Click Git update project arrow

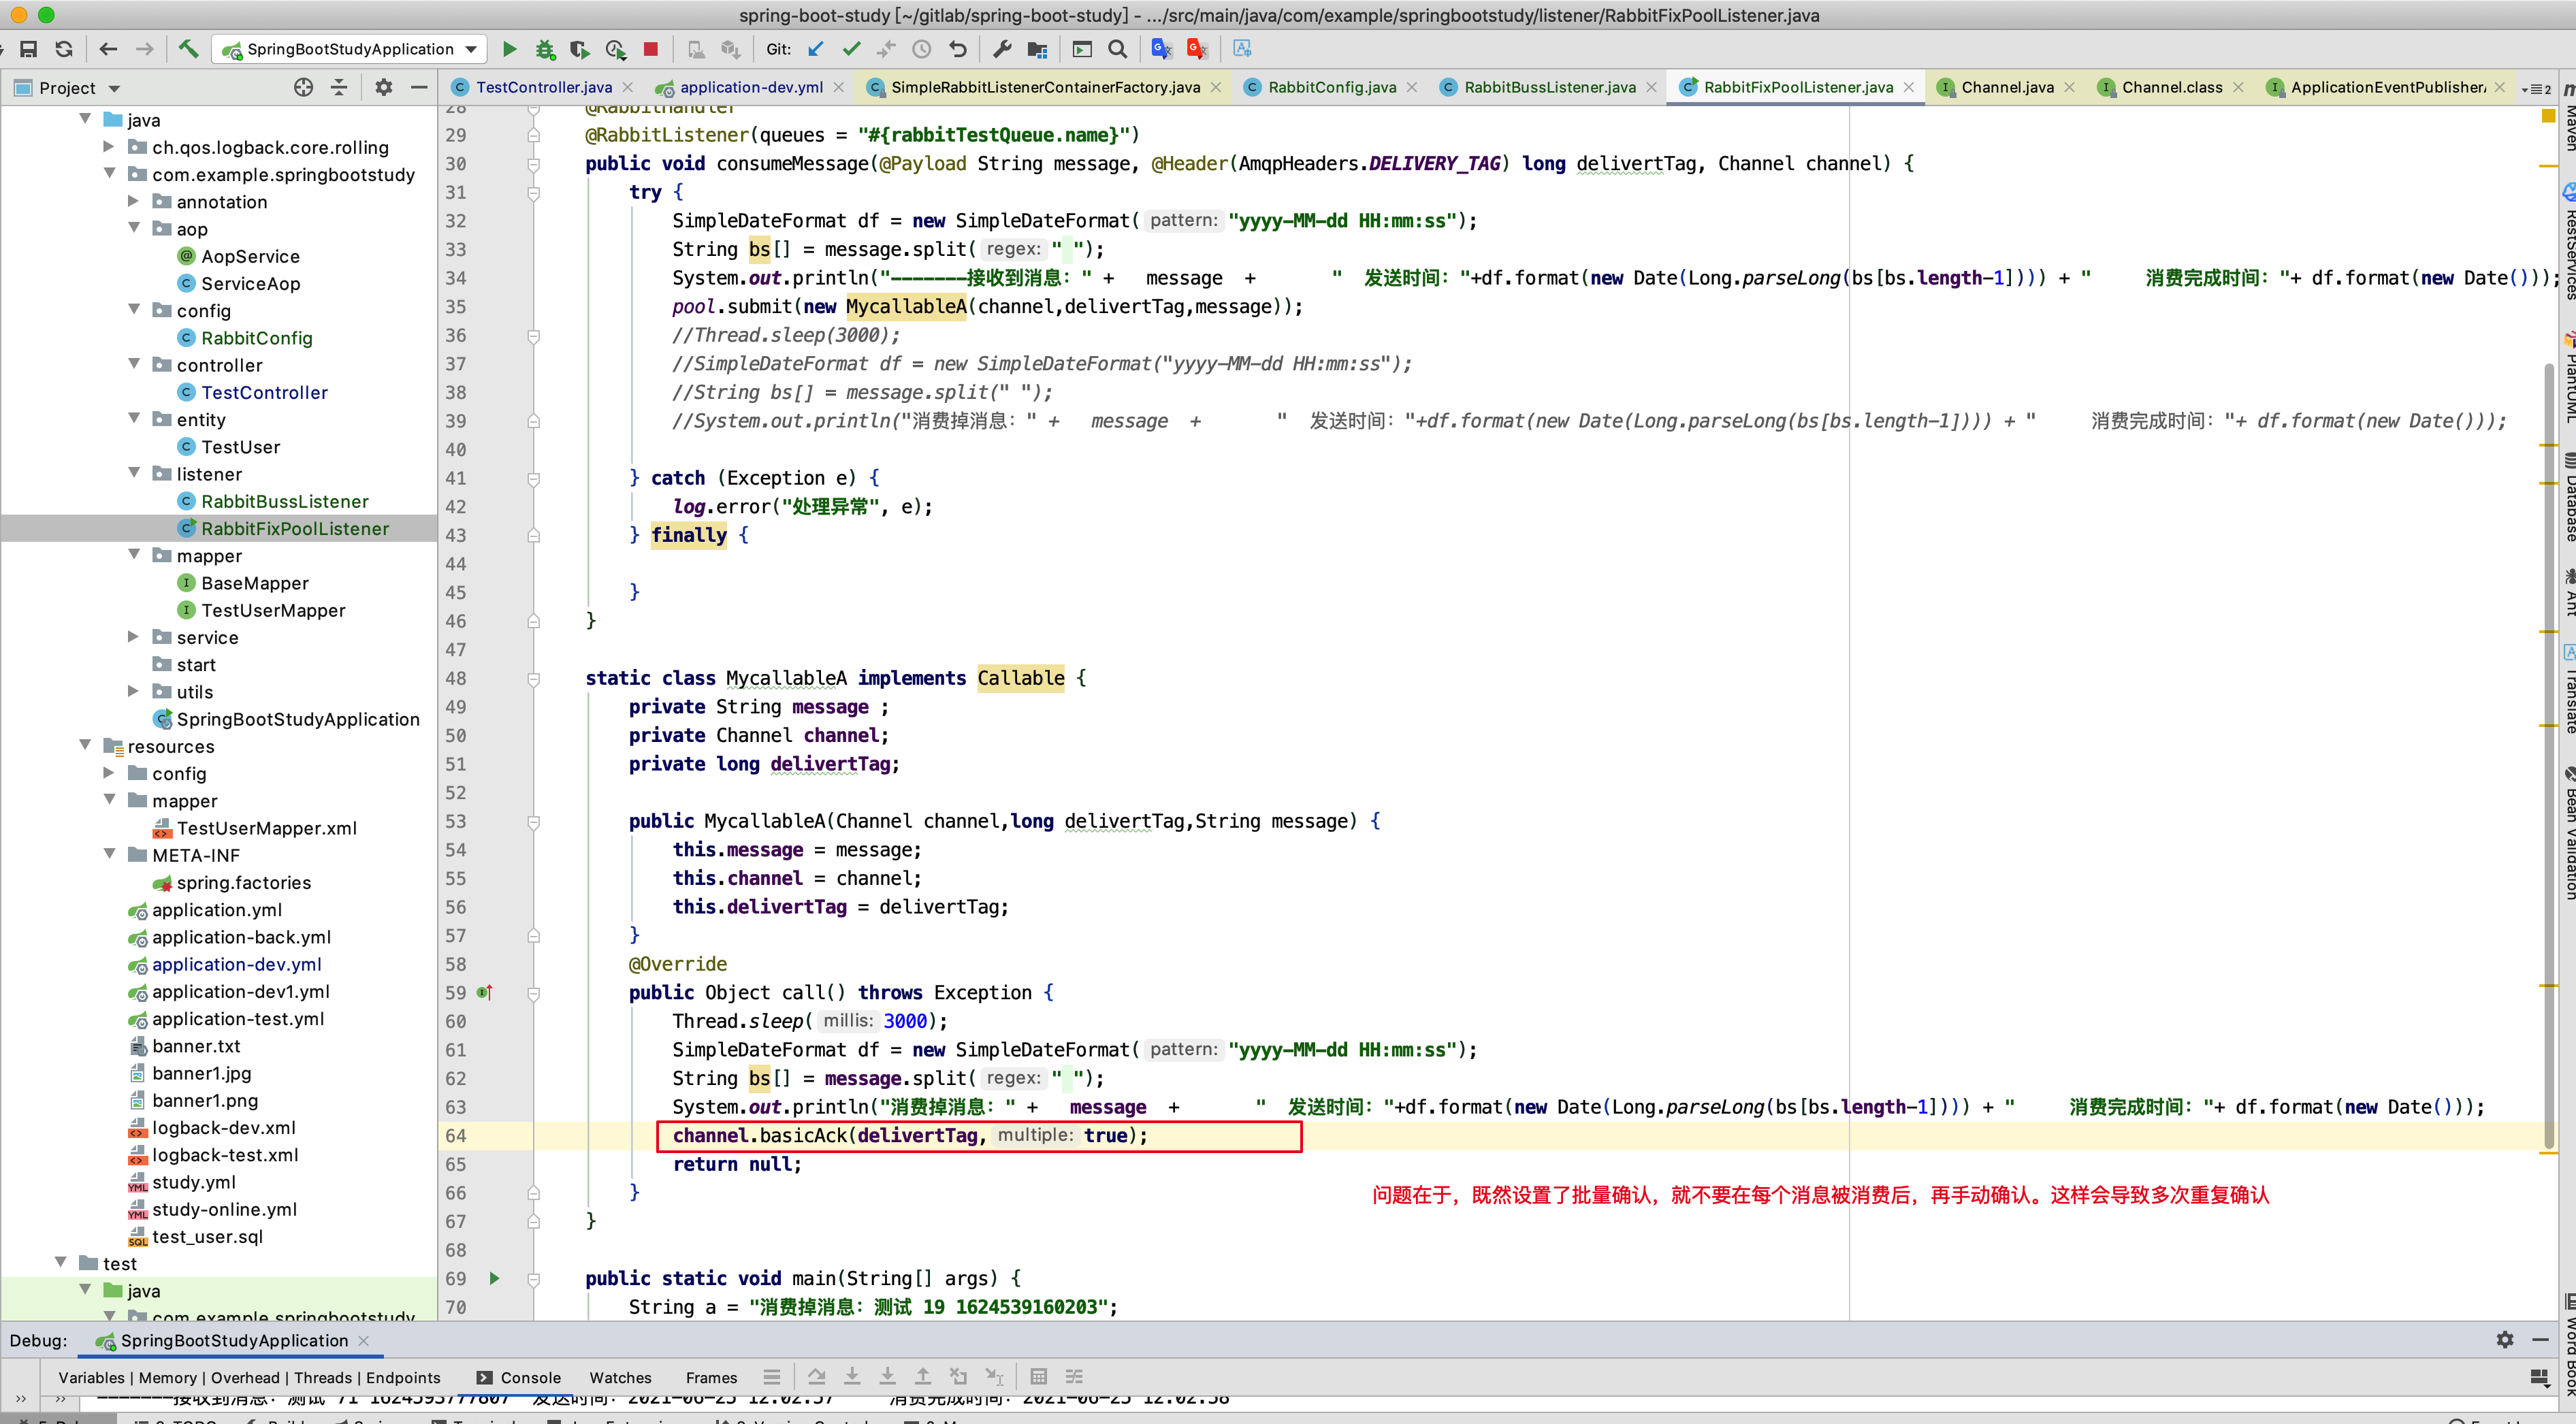point(816,49)
